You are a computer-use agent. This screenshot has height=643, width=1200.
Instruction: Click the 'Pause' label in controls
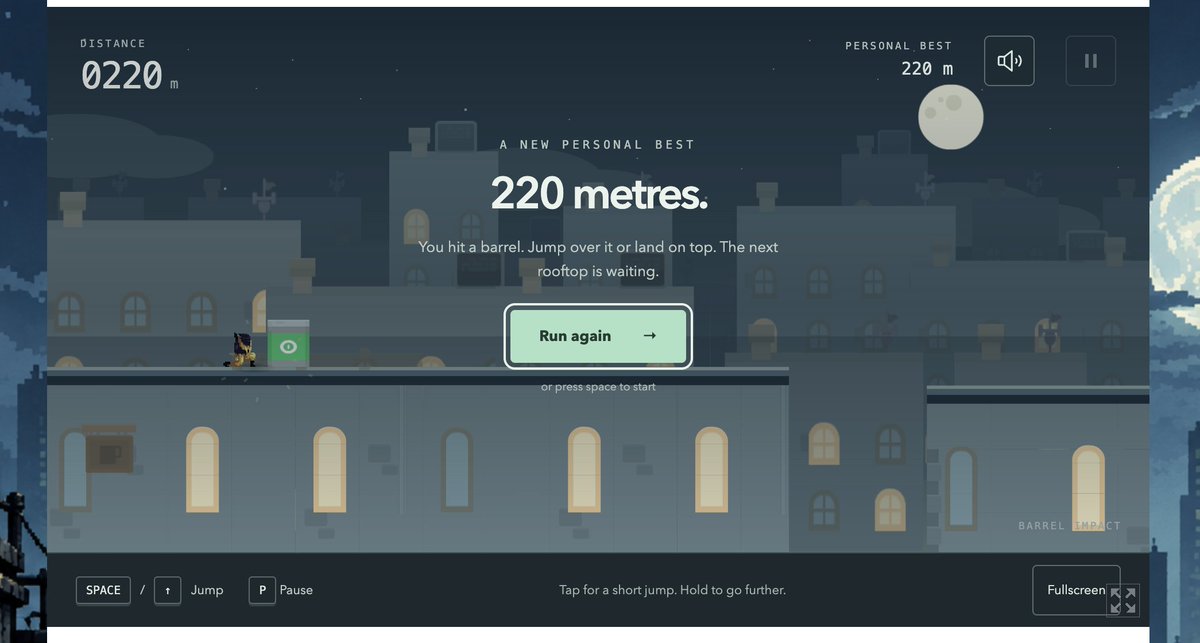coord(296,590)
